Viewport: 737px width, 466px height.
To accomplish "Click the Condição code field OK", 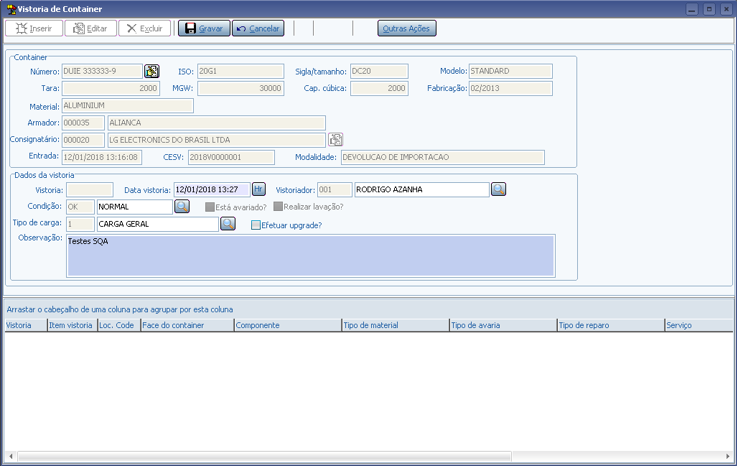I will (x=80, y=206).
